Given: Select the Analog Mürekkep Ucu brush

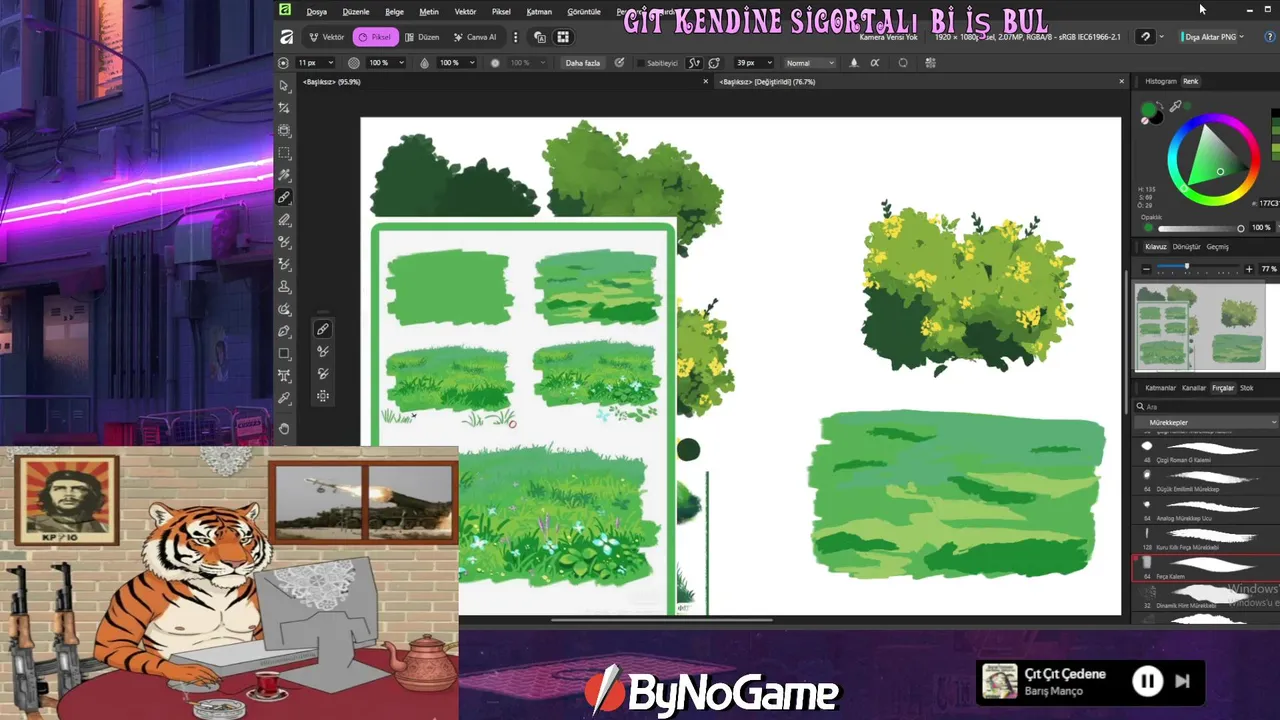Looking at the screenshot, I should click(x=1206, y=510).
